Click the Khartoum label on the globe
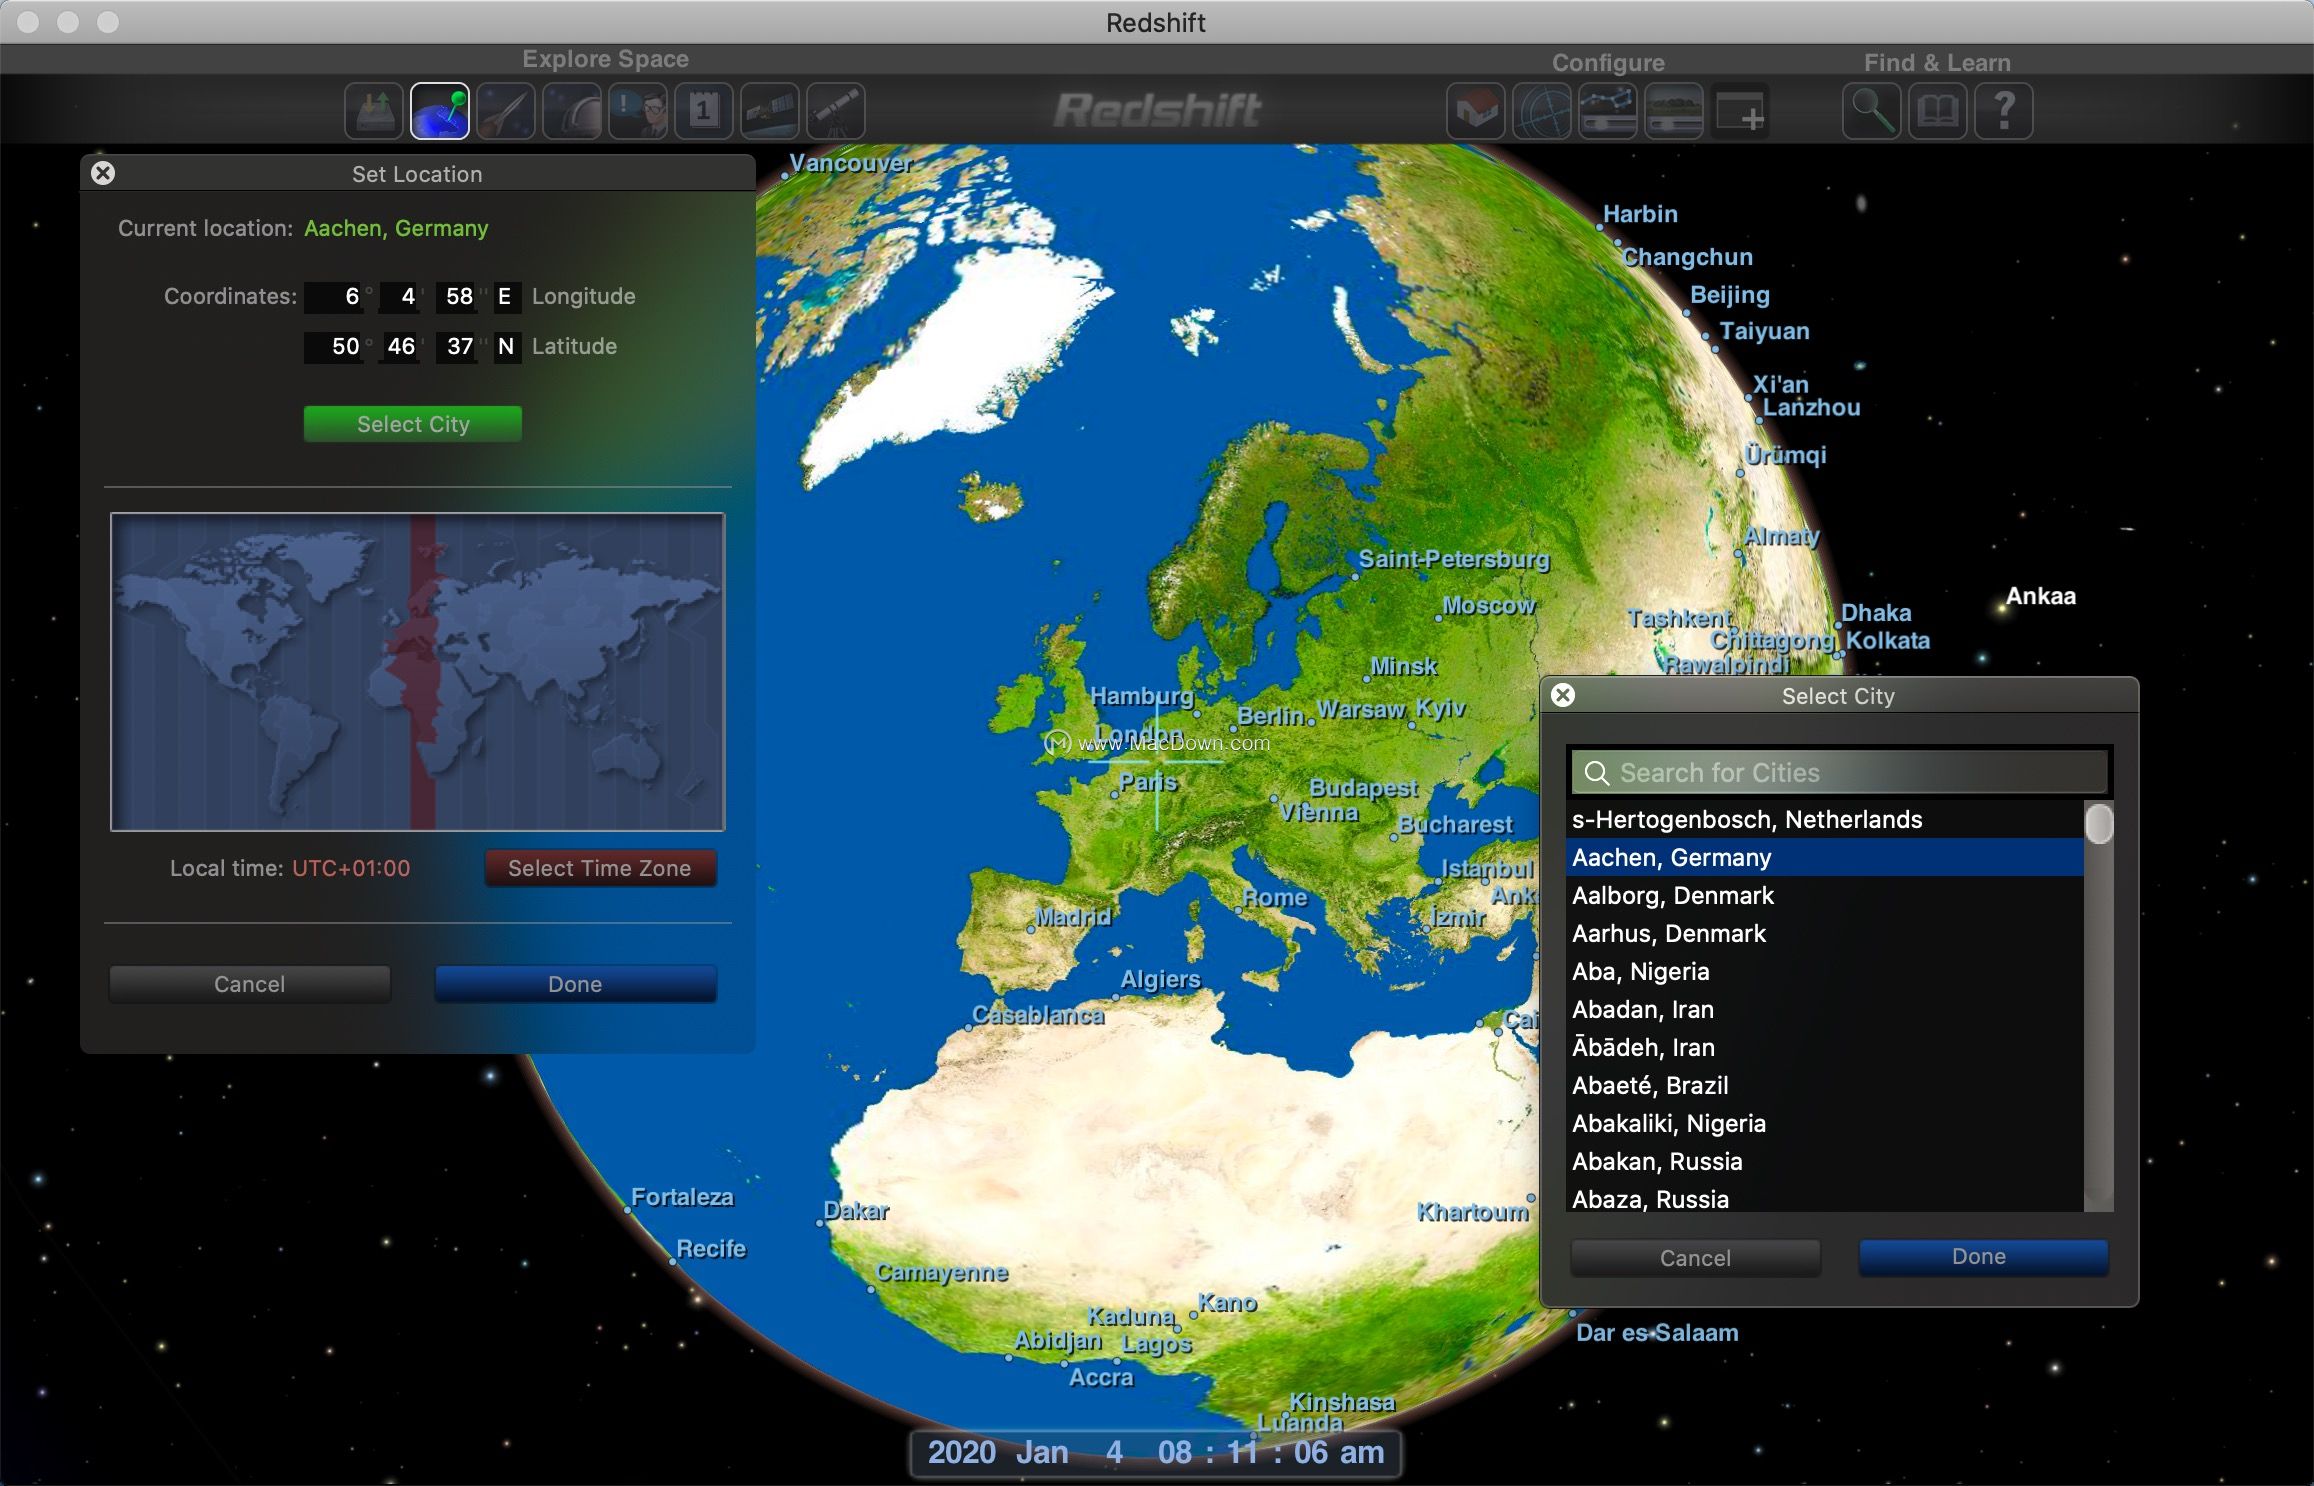Viewport: 2314px width, 1486px height. pyautogui.click(x=1473, y=1212)
